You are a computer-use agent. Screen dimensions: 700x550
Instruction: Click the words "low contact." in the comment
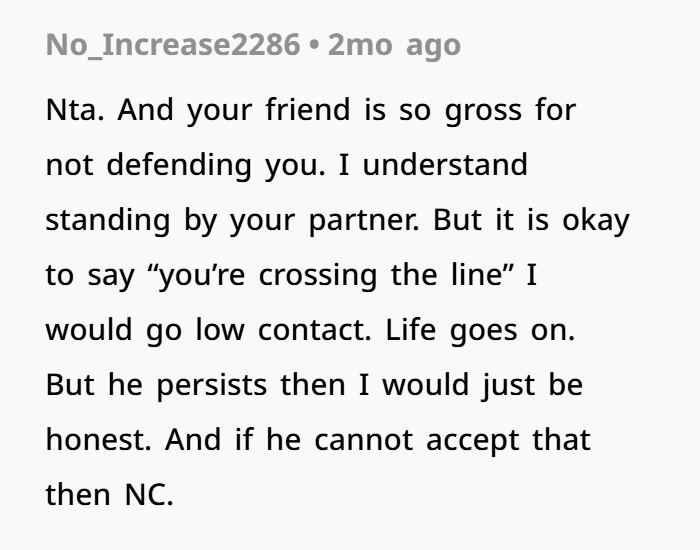point(283,330)
